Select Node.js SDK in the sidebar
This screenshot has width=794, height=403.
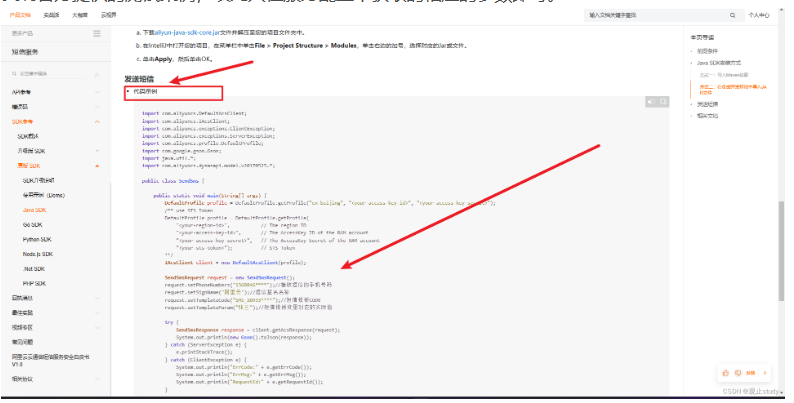pyautogui.click(x=38, y=254)
